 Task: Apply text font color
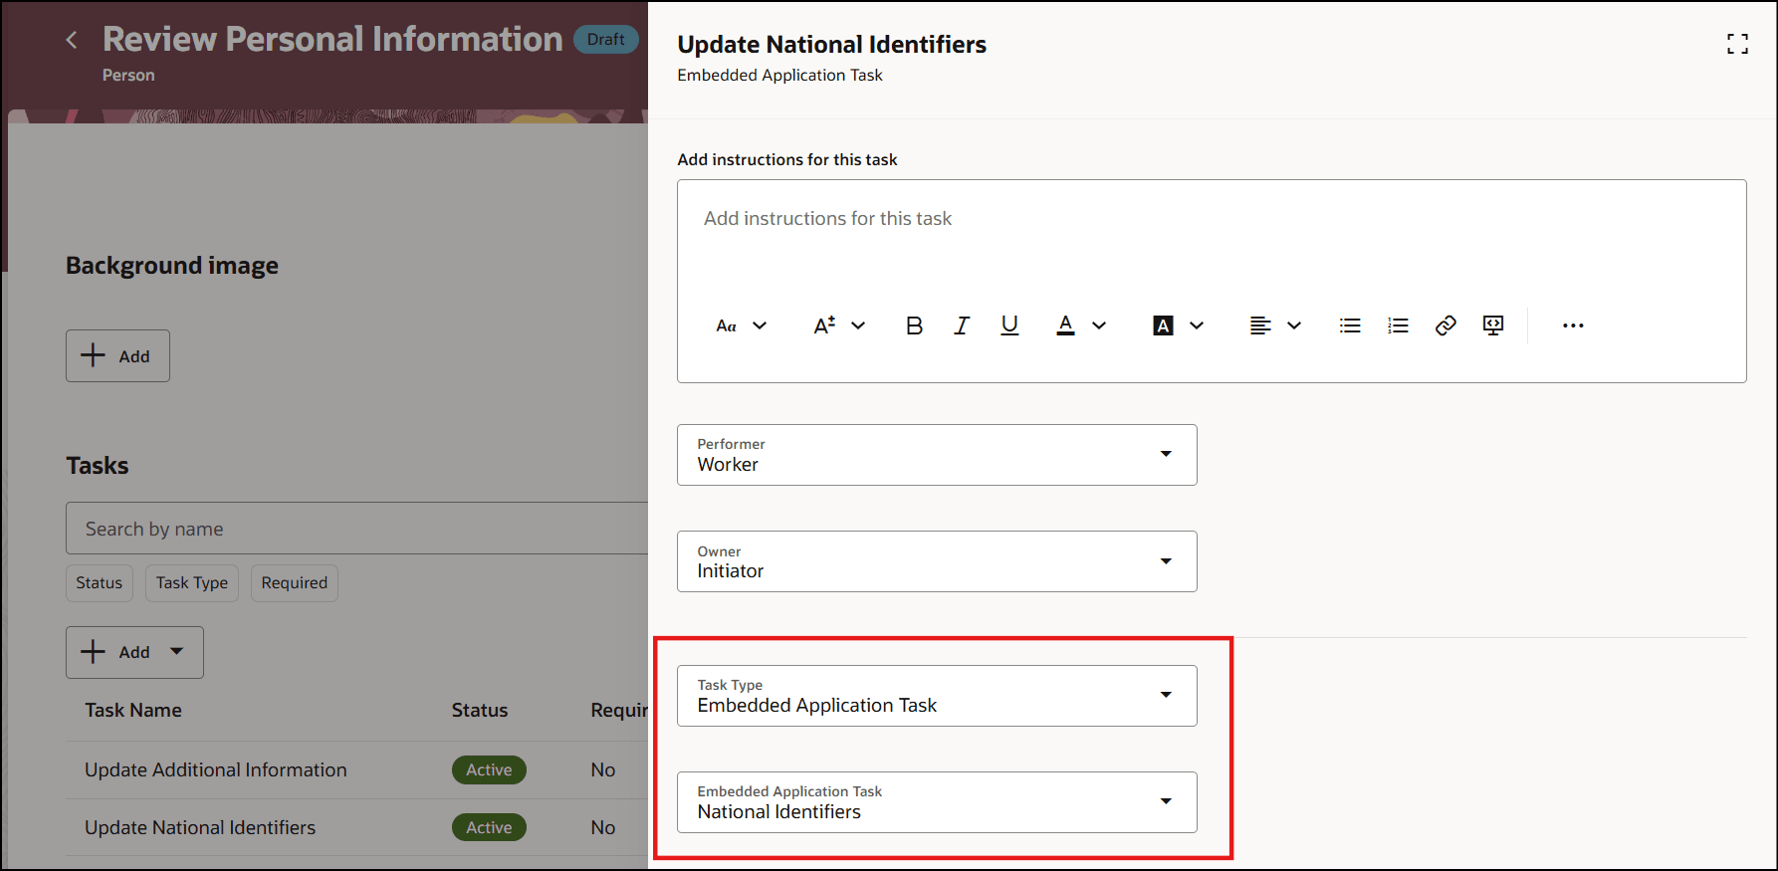click(1065, 326)
